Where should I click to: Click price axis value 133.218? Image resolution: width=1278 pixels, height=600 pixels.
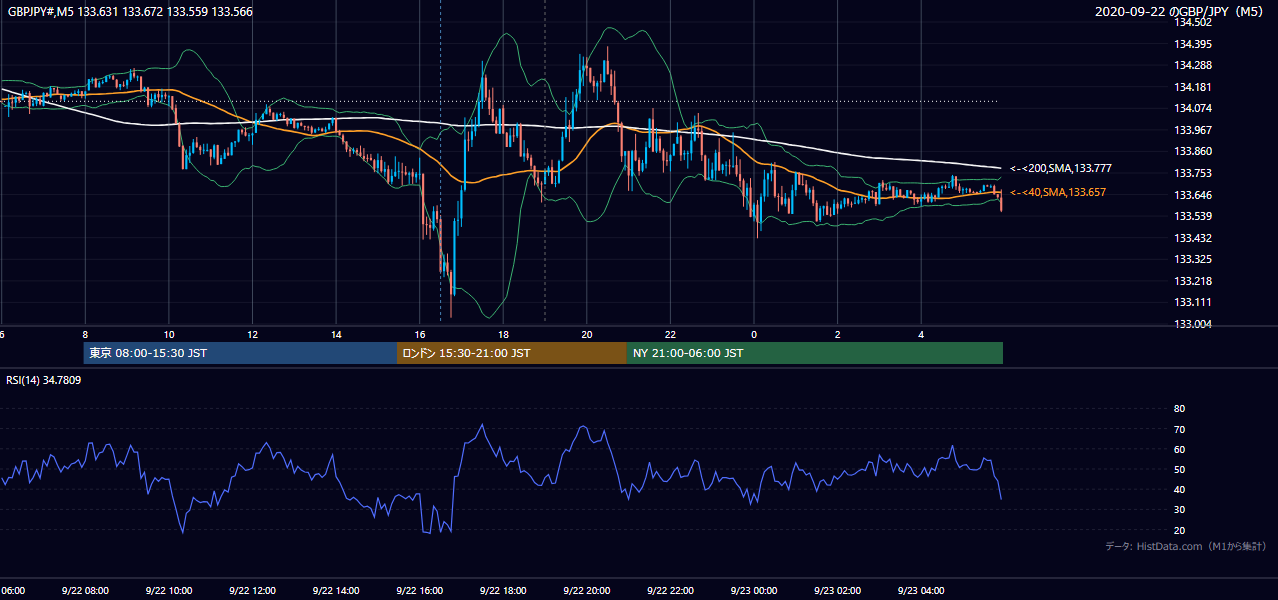pos(1192,281)
